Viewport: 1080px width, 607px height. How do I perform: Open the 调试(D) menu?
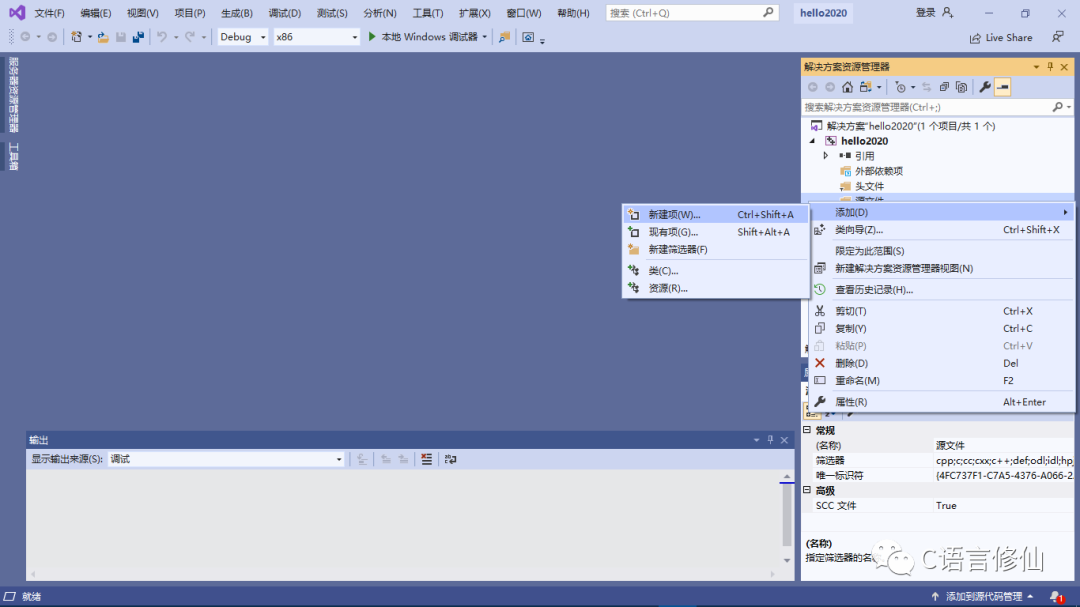pyautogui.click(x=284, y=13)
